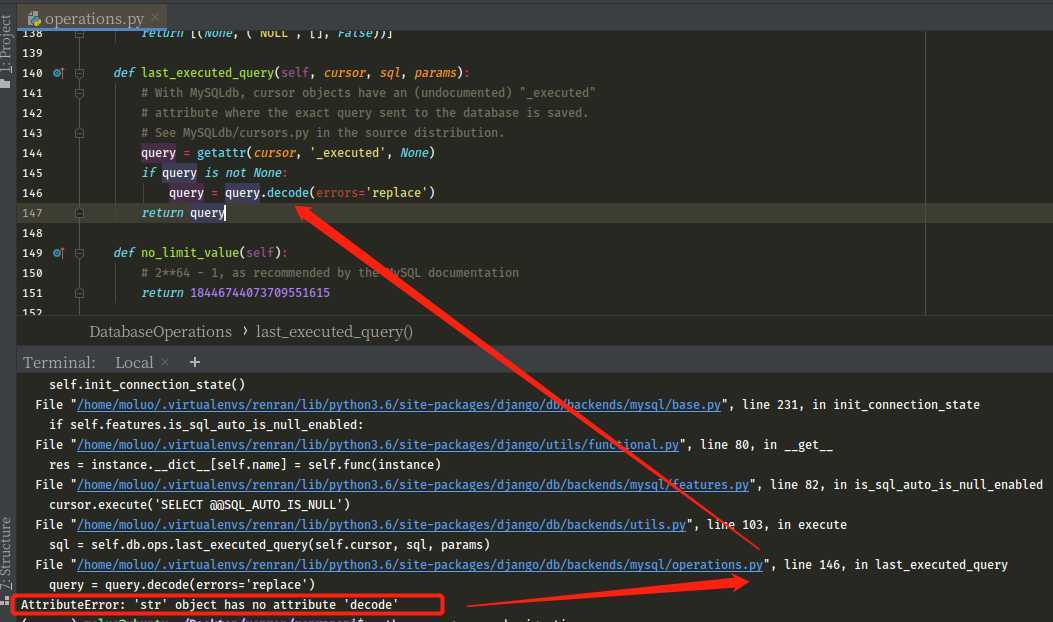The width and height of the screenshot is (1053, 622).
Task: Click the Python file icon on operations.py tab
Action: pyautogui.click(x=34, y=18)
